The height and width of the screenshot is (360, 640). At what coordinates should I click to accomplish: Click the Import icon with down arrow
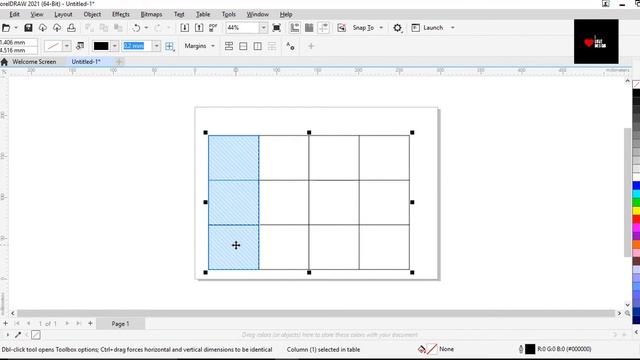184,28
